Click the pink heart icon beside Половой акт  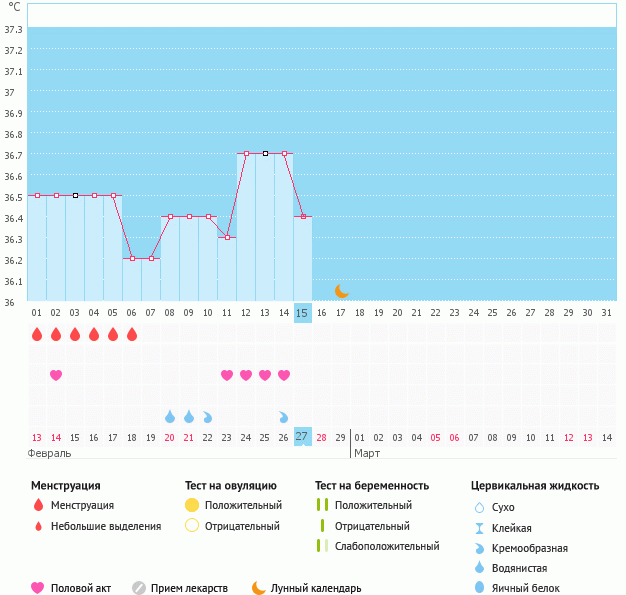pos(38,588)
